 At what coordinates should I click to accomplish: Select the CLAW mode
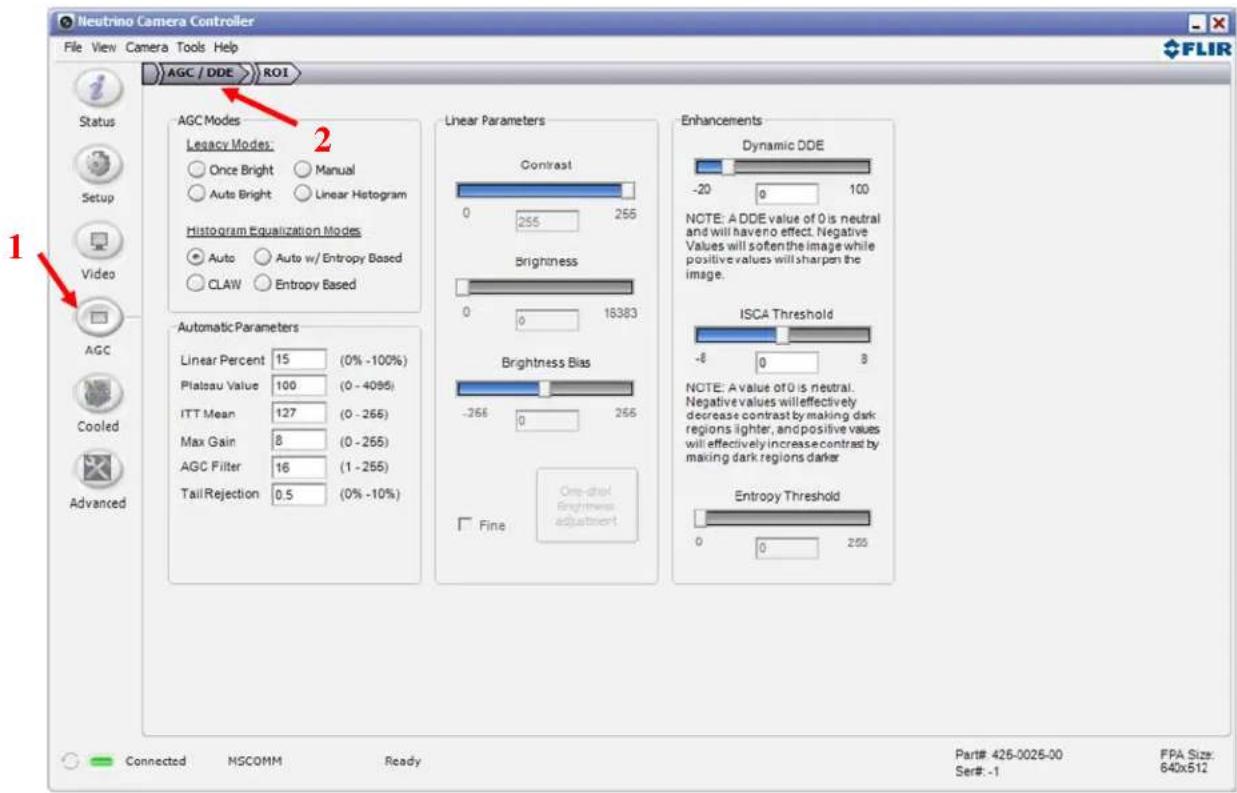(x=197, y=283)
